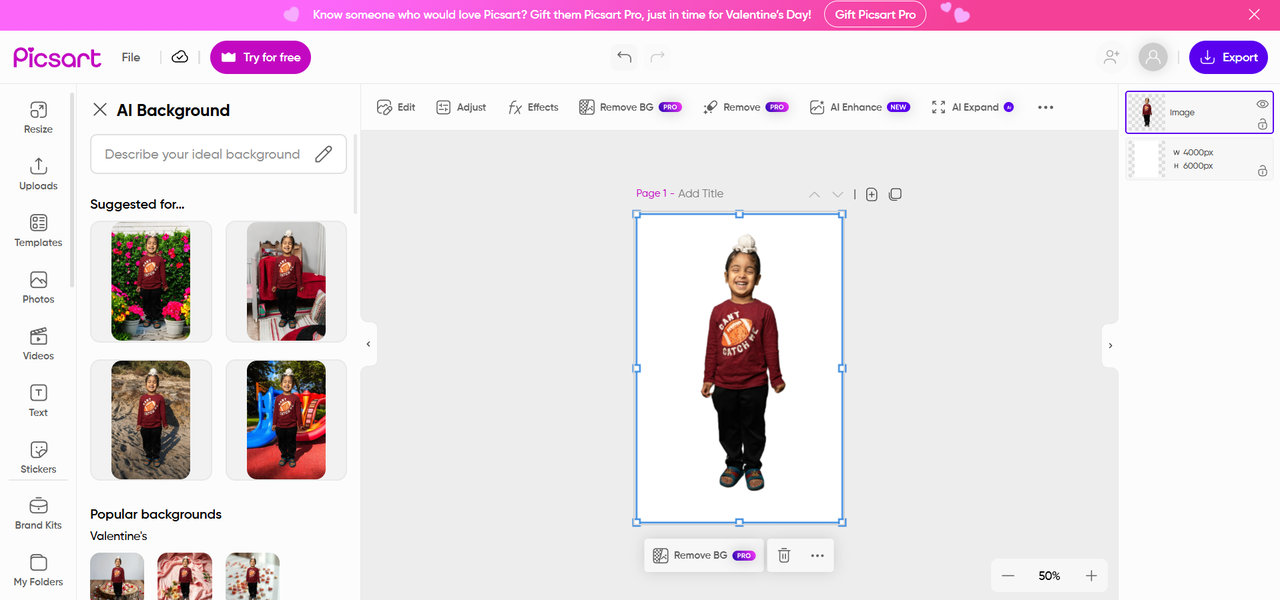The height and width of the screenshot is (600, 1280).
Task: Switch to the Adjust tab in the toolbar
Action: click(460, 107)
